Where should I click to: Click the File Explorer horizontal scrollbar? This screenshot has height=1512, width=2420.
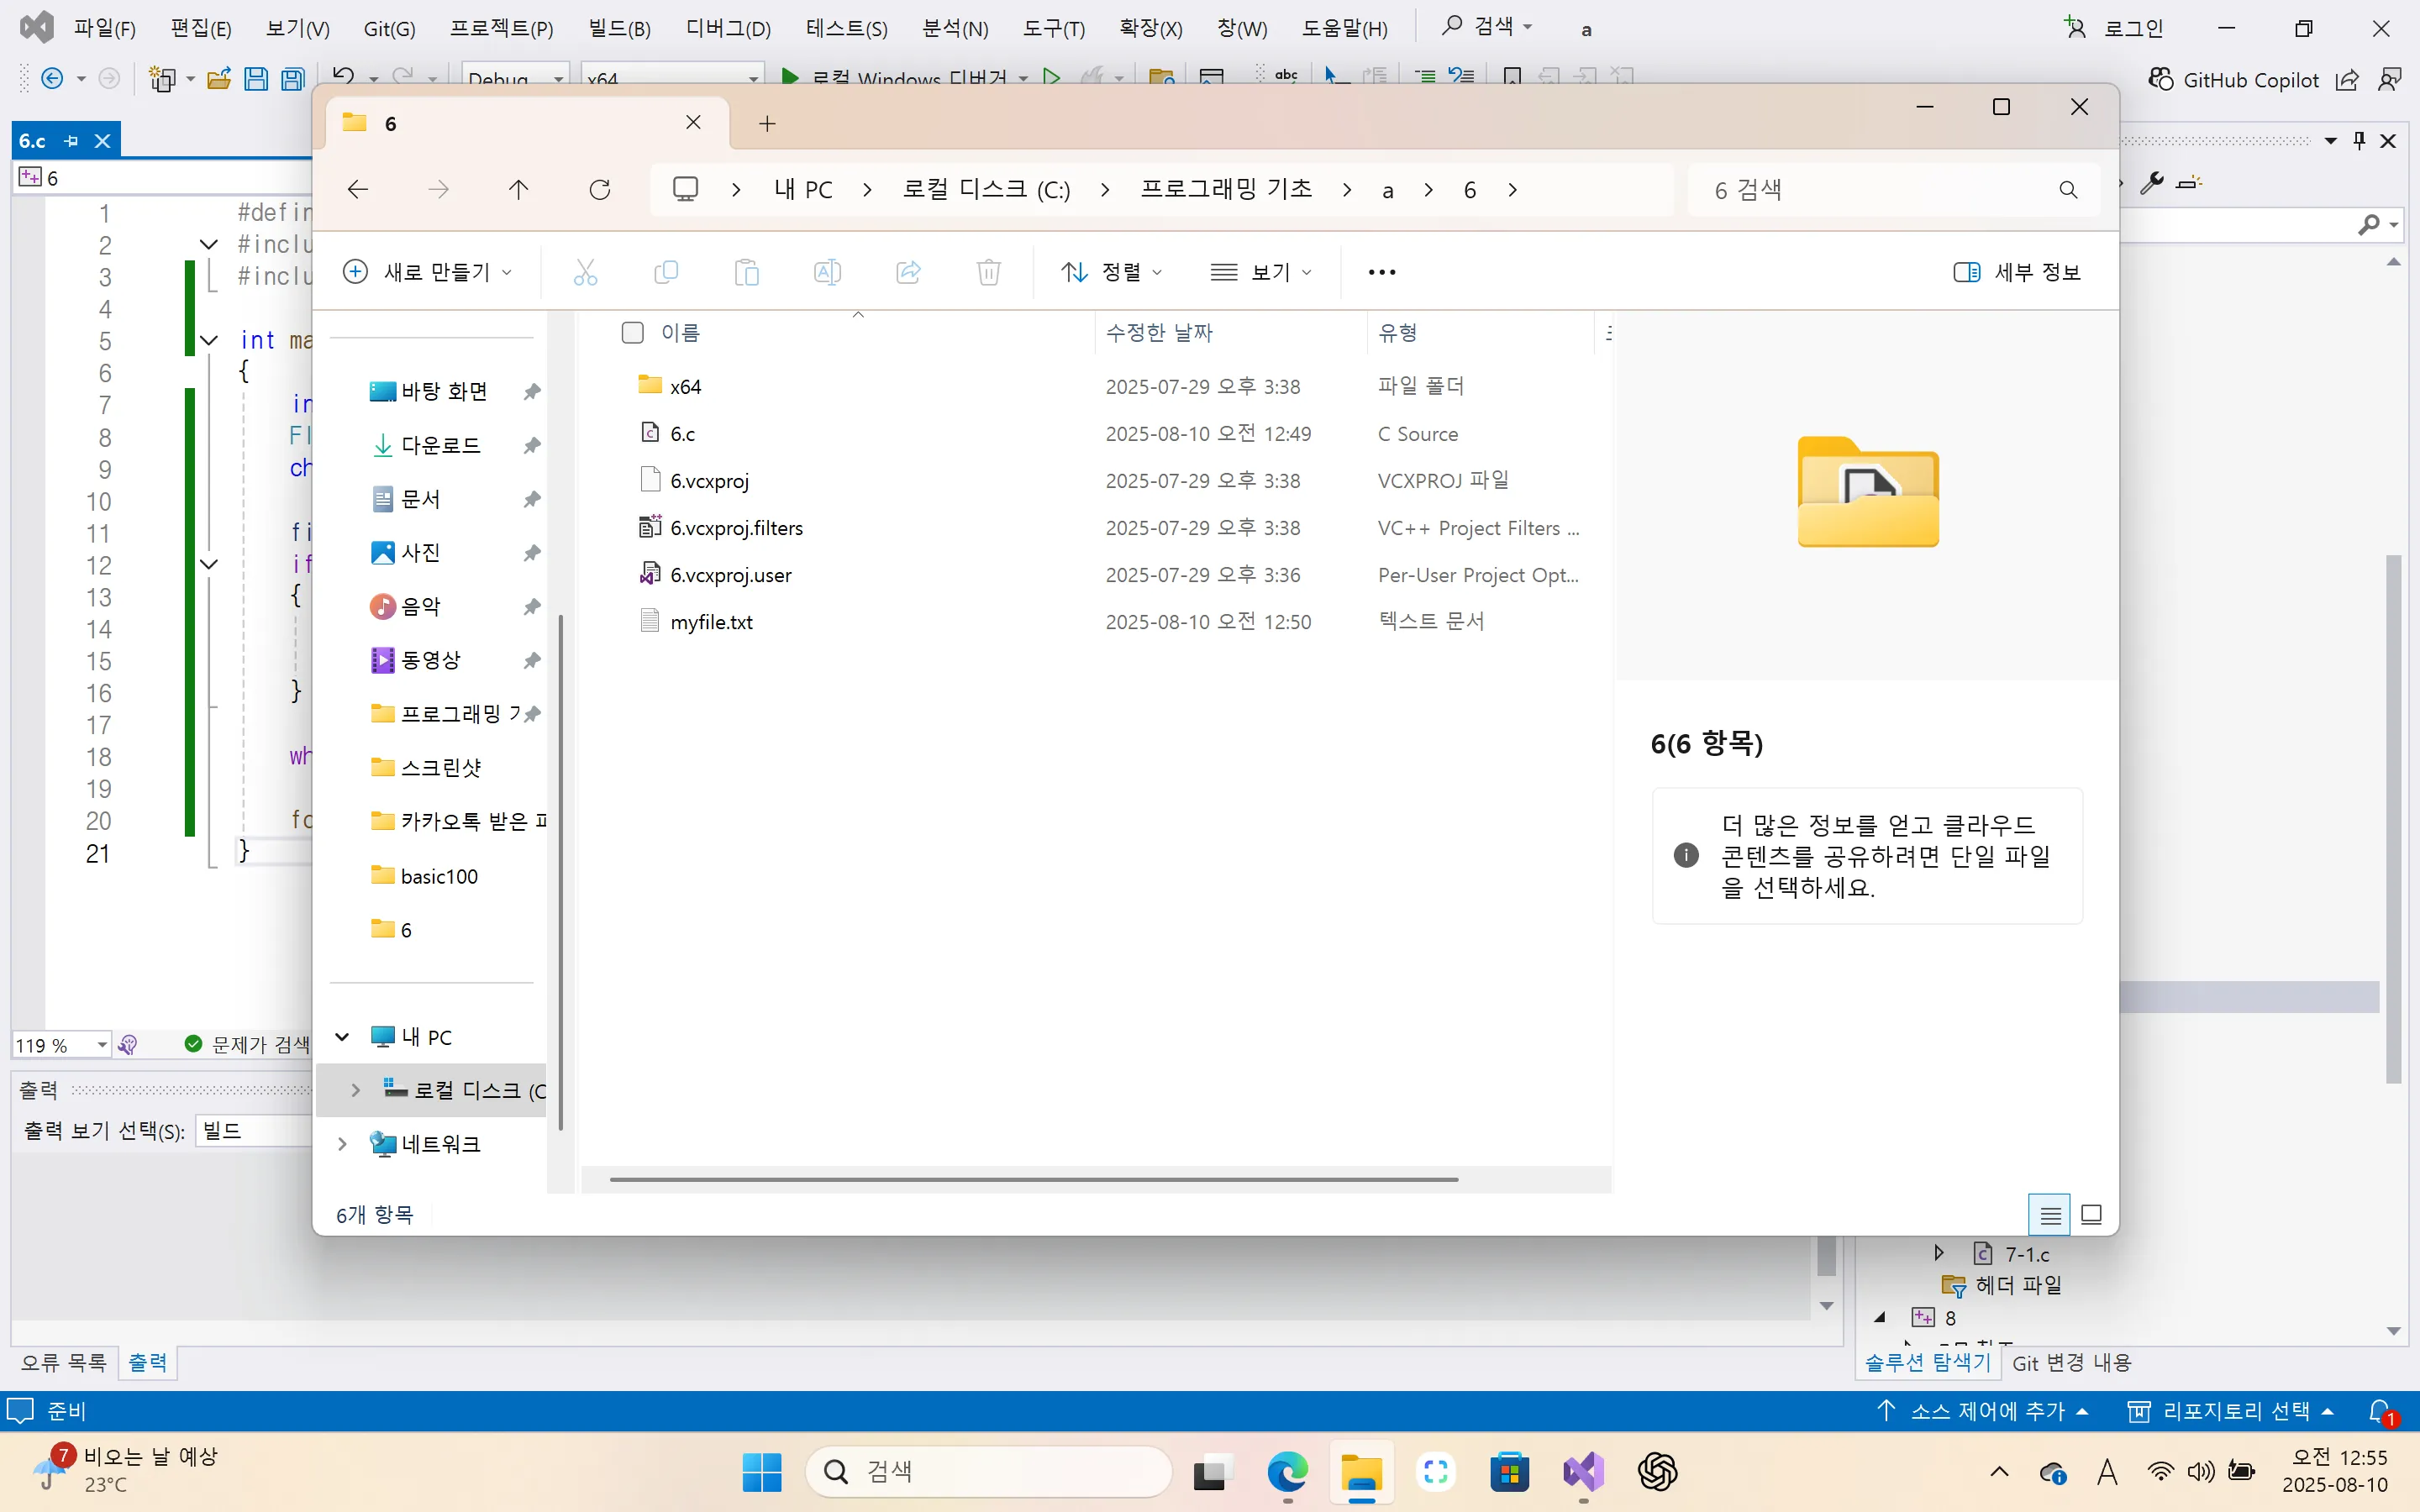coord(1033,1180)
